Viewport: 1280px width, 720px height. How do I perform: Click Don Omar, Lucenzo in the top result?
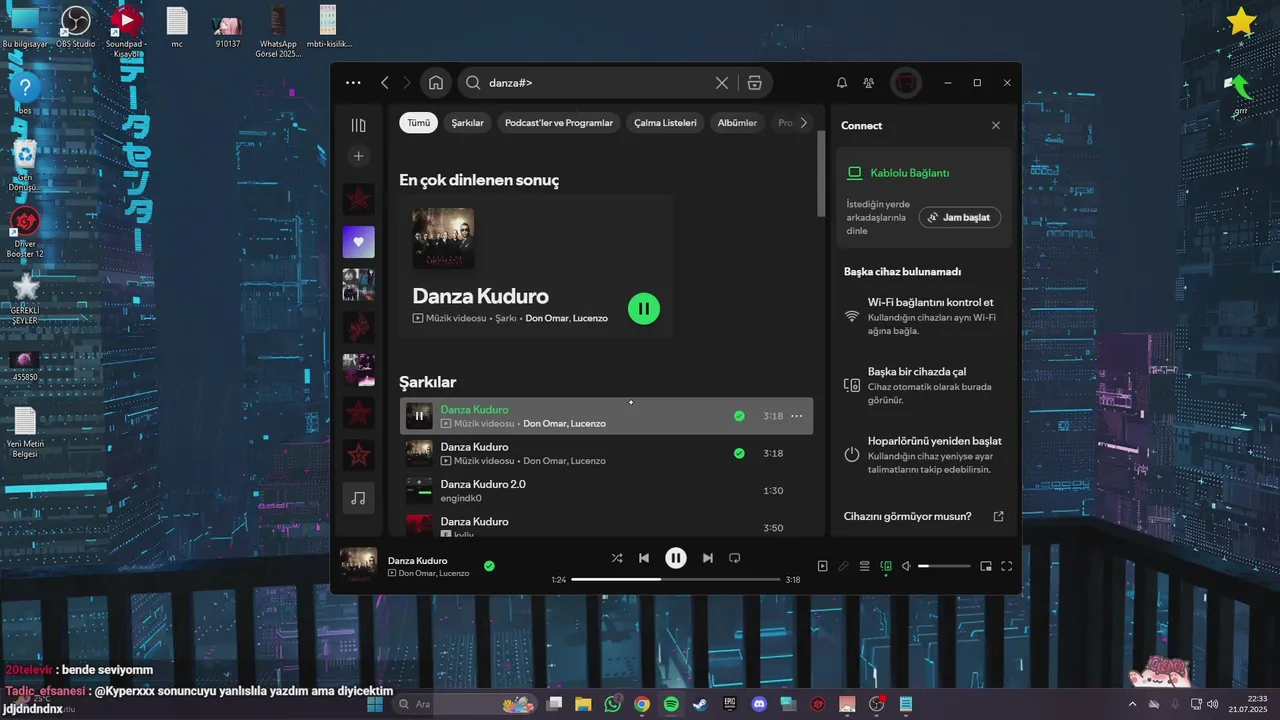(x=566, y=318)
